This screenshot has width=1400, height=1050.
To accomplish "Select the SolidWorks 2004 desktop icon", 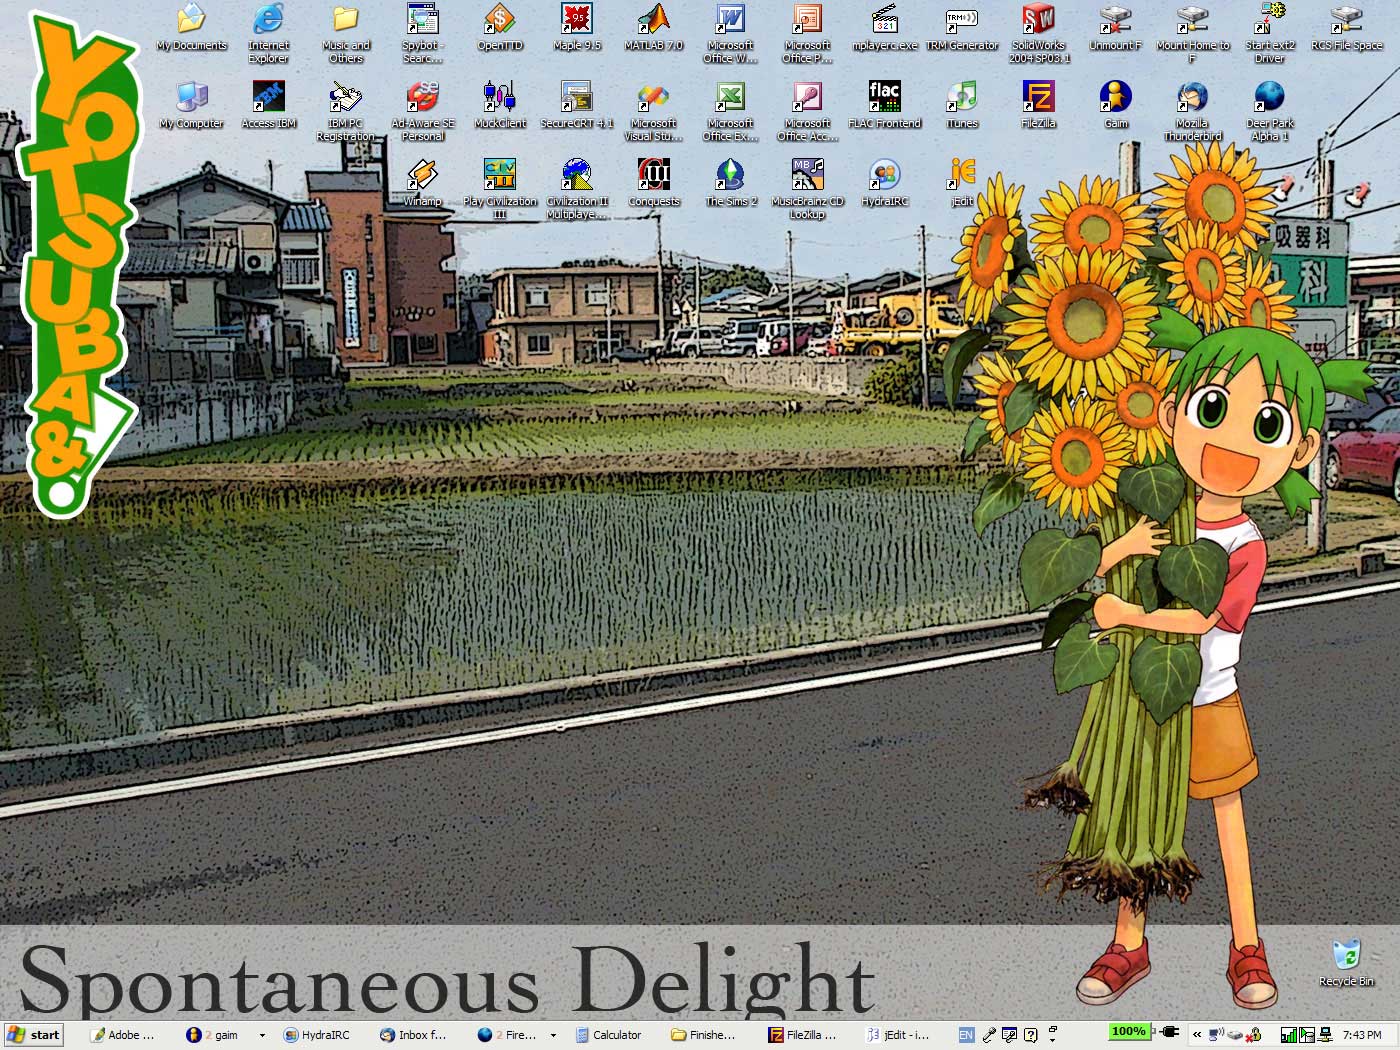I will [1039, 33].
